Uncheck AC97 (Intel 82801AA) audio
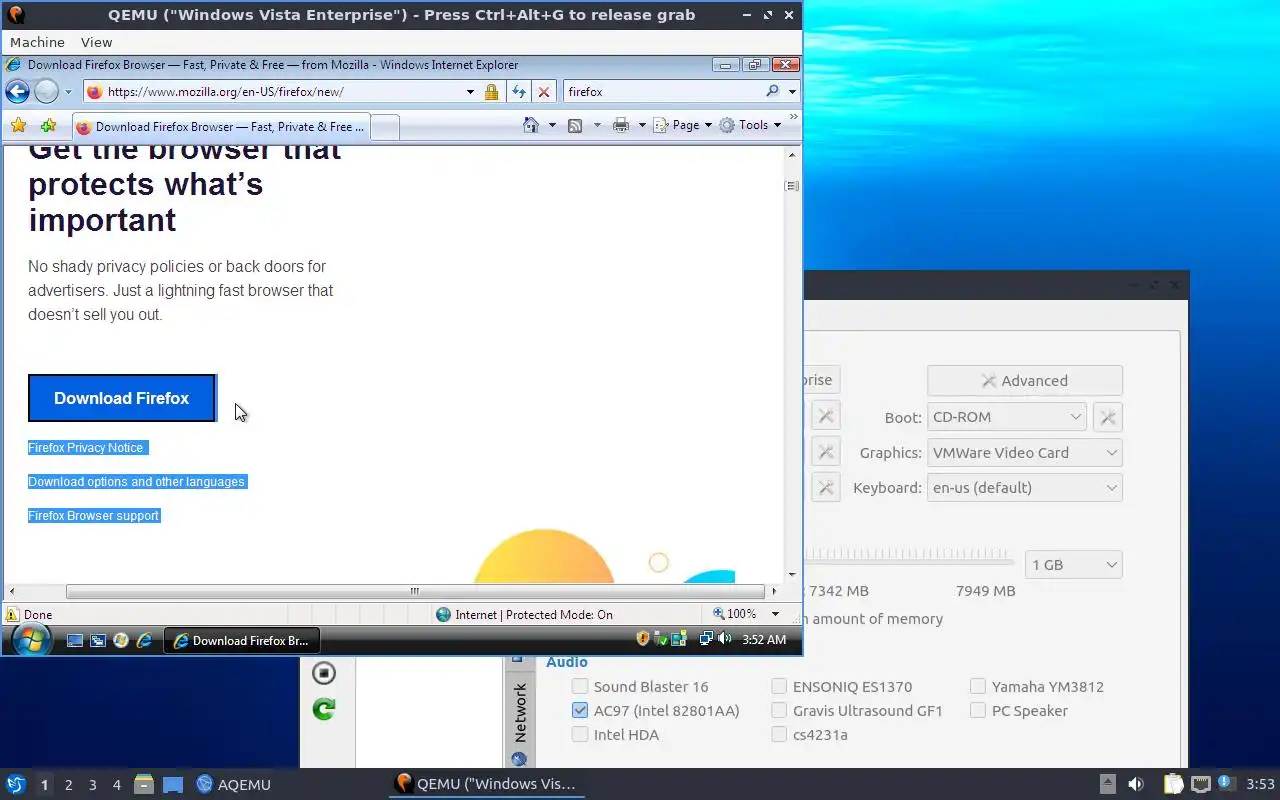Viewport: 1280px width, 800px height. click(x=580, y=710)
